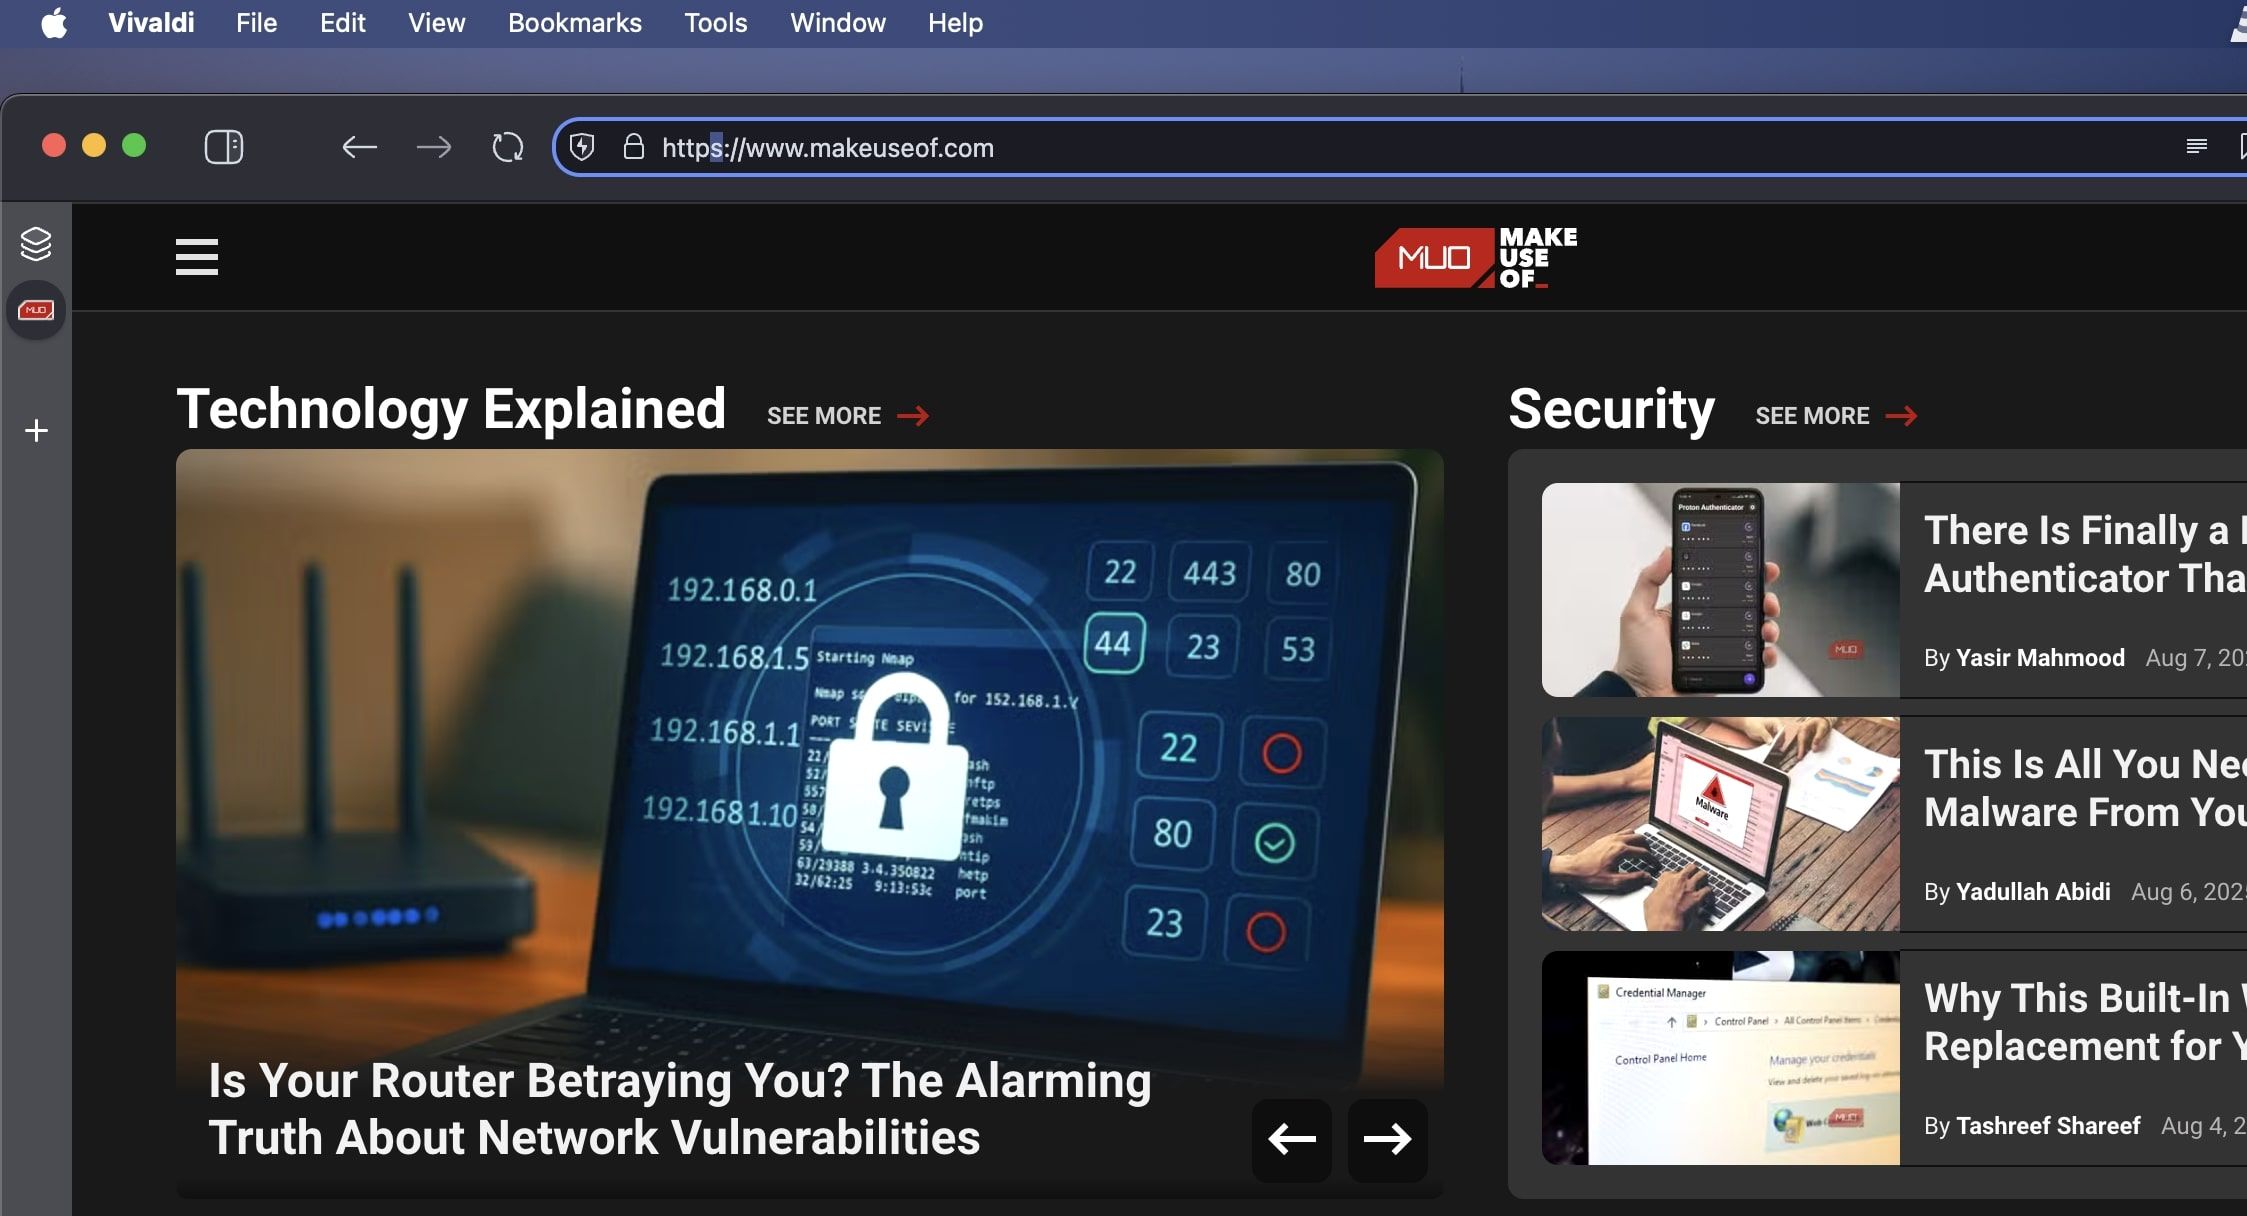Open the File menu

point(256,23)
